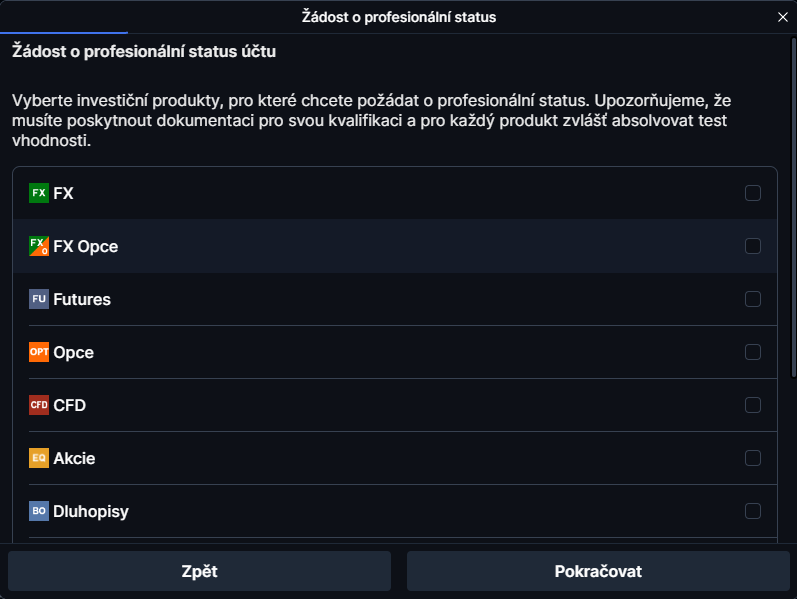Viewport: 797px width, 599px height.
Task: Close the professional status dialog
Action: pyautogui.click(x=782, y=17)
